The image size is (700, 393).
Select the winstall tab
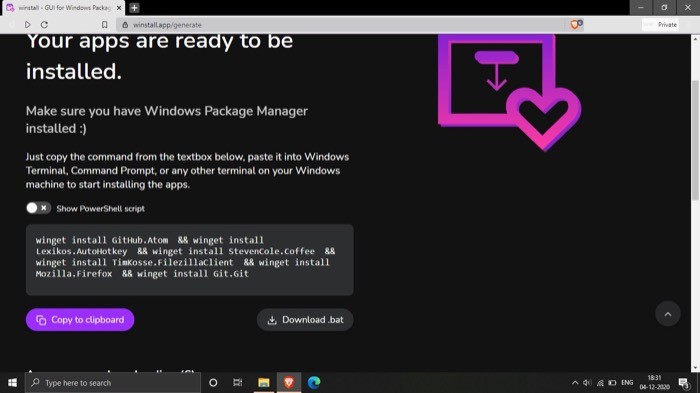pos(64,8)
